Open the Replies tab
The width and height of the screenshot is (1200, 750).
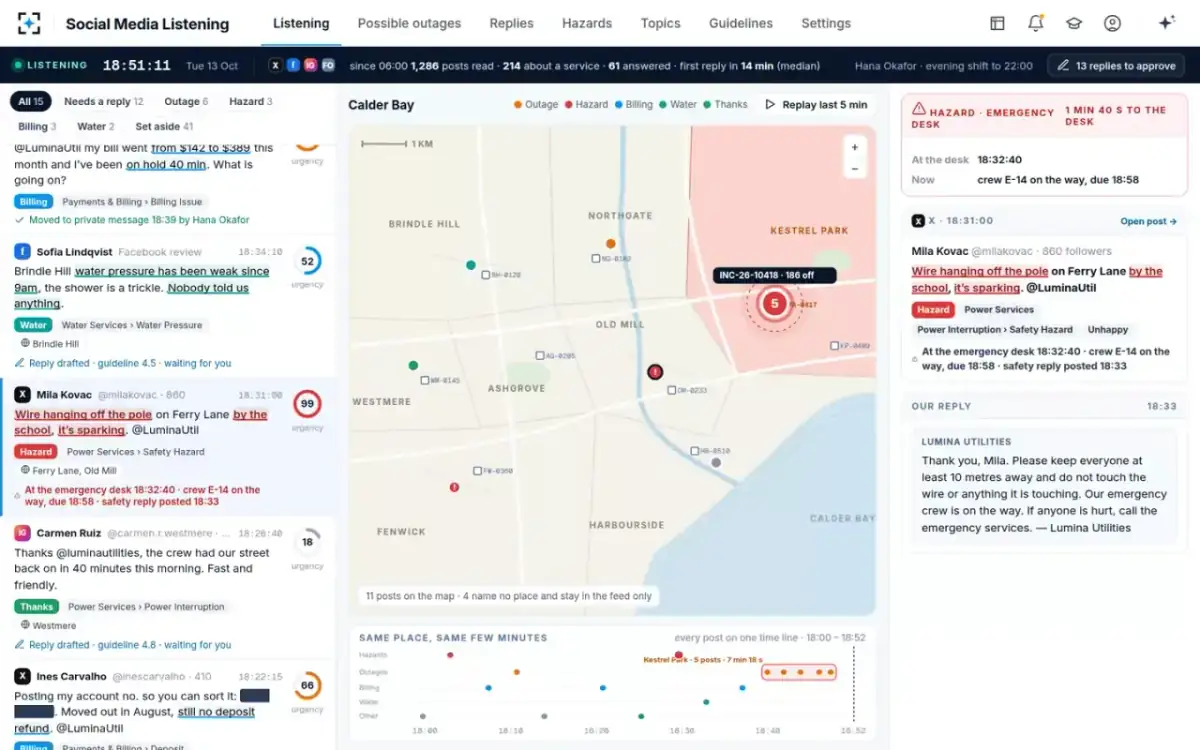pyautogui.click(x=511, y=23)
